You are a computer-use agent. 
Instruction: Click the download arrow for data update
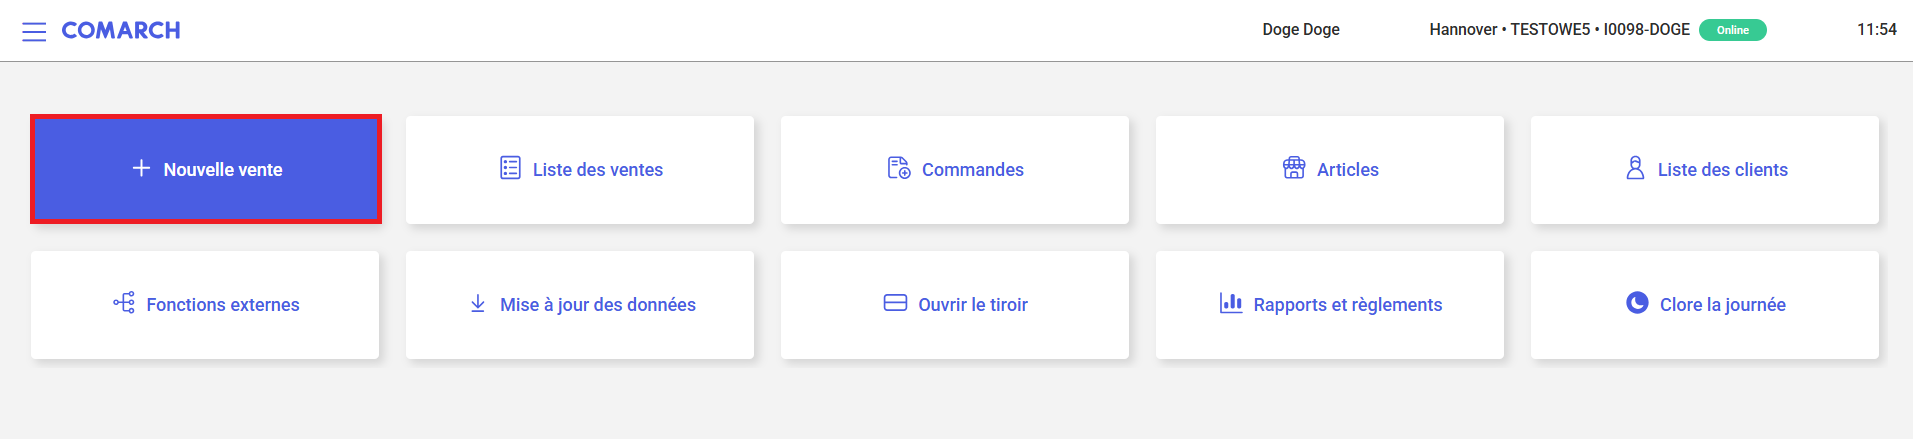[x=478, y=303]
